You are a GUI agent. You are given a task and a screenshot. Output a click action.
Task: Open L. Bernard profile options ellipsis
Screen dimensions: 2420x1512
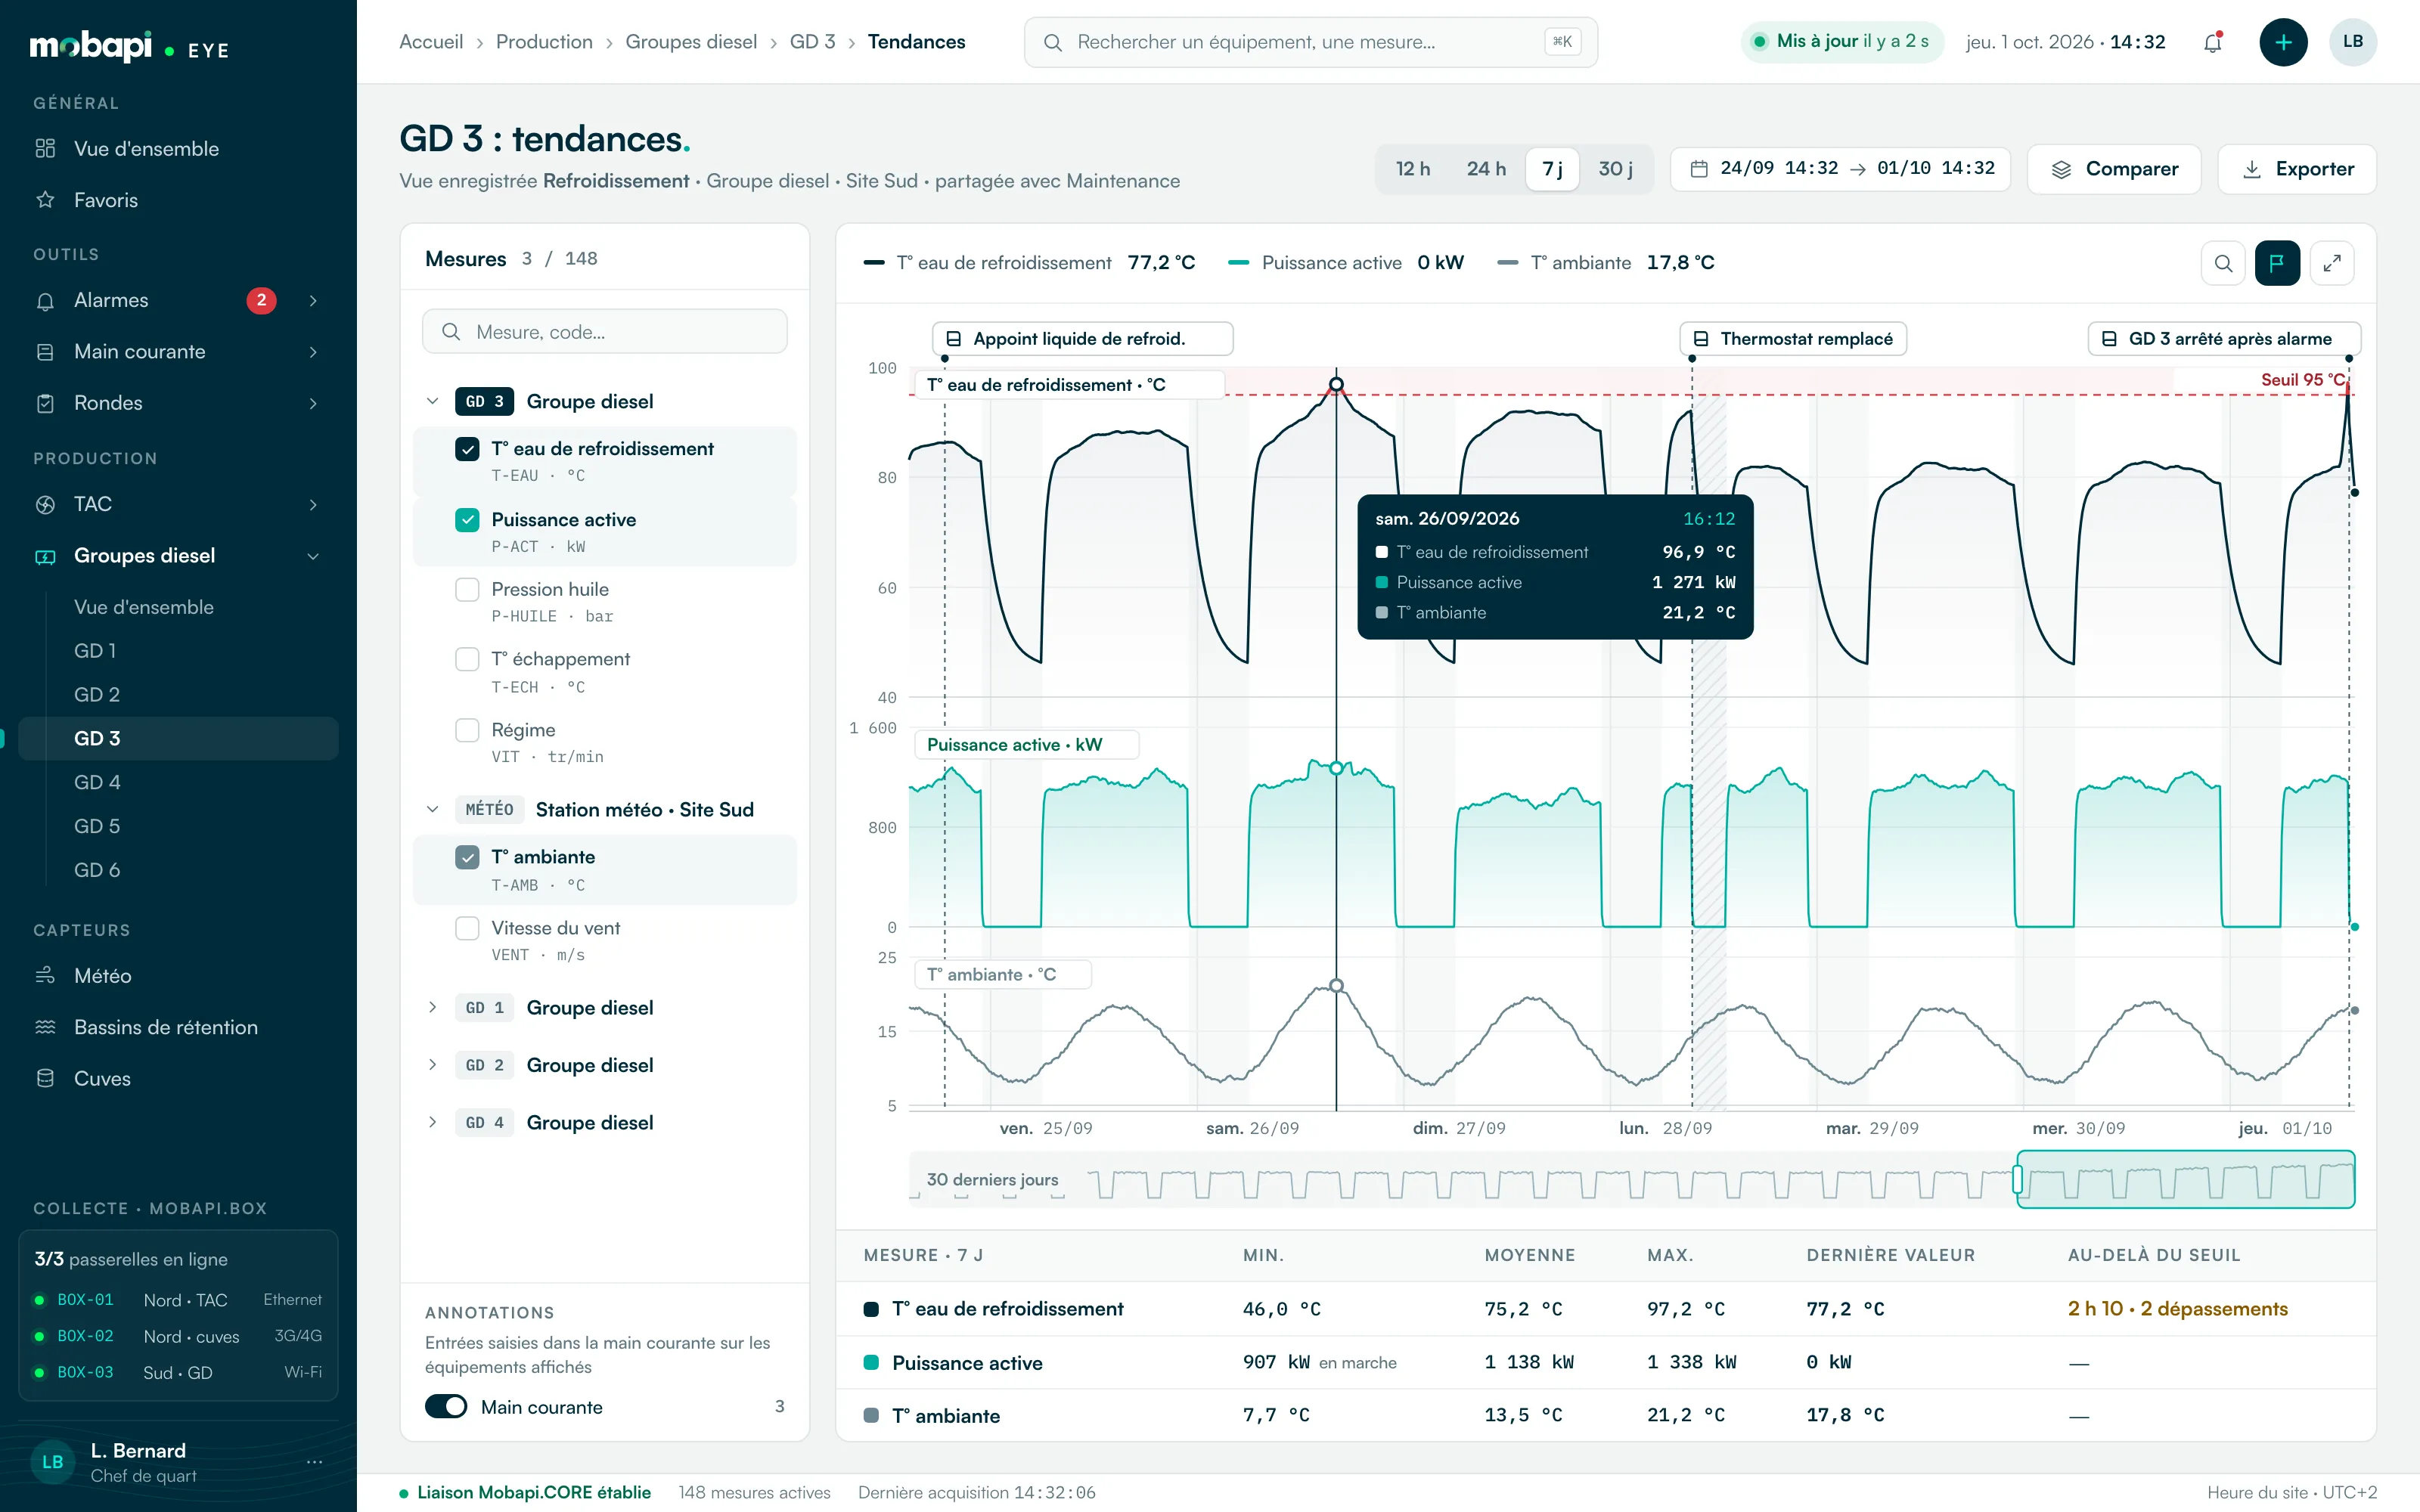pyautogui.click(x=314, y=1462)
